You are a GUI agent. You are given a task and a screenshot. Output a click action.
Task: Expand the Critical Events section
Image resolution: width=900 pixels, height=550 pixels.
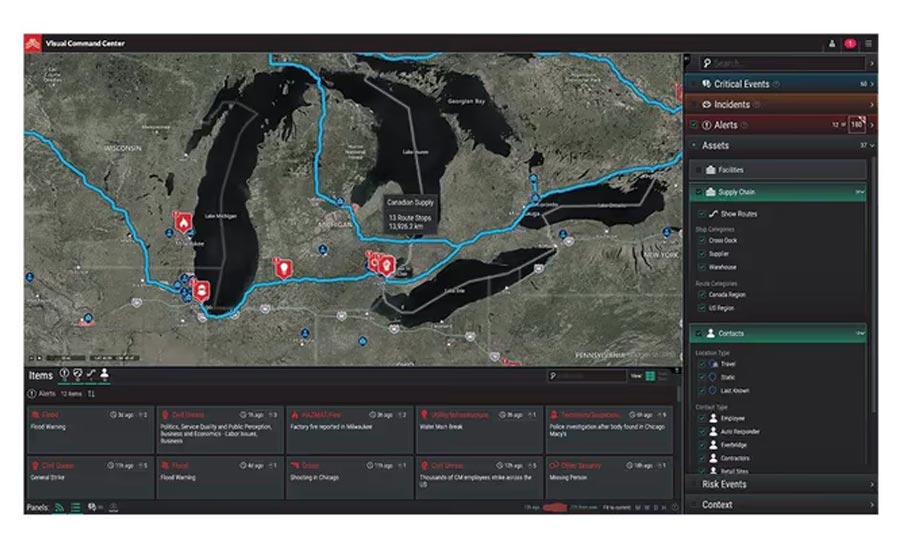(x=780, y=84)
